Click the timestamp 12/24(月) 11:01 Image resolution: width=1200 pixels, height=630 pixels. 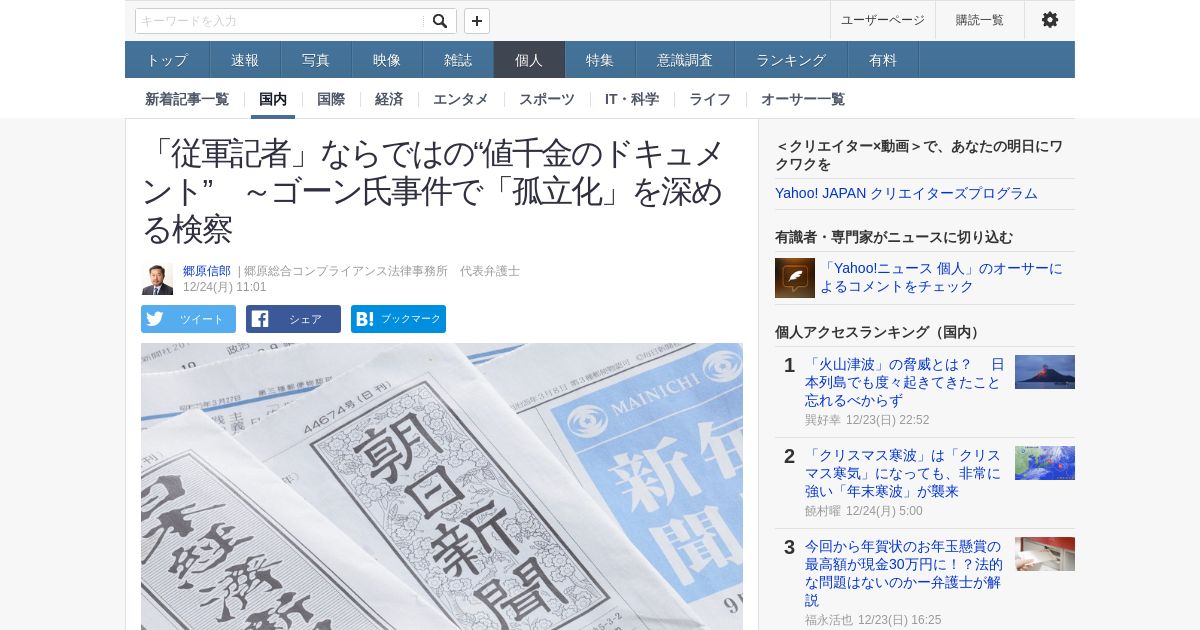[x=225, y=287]
